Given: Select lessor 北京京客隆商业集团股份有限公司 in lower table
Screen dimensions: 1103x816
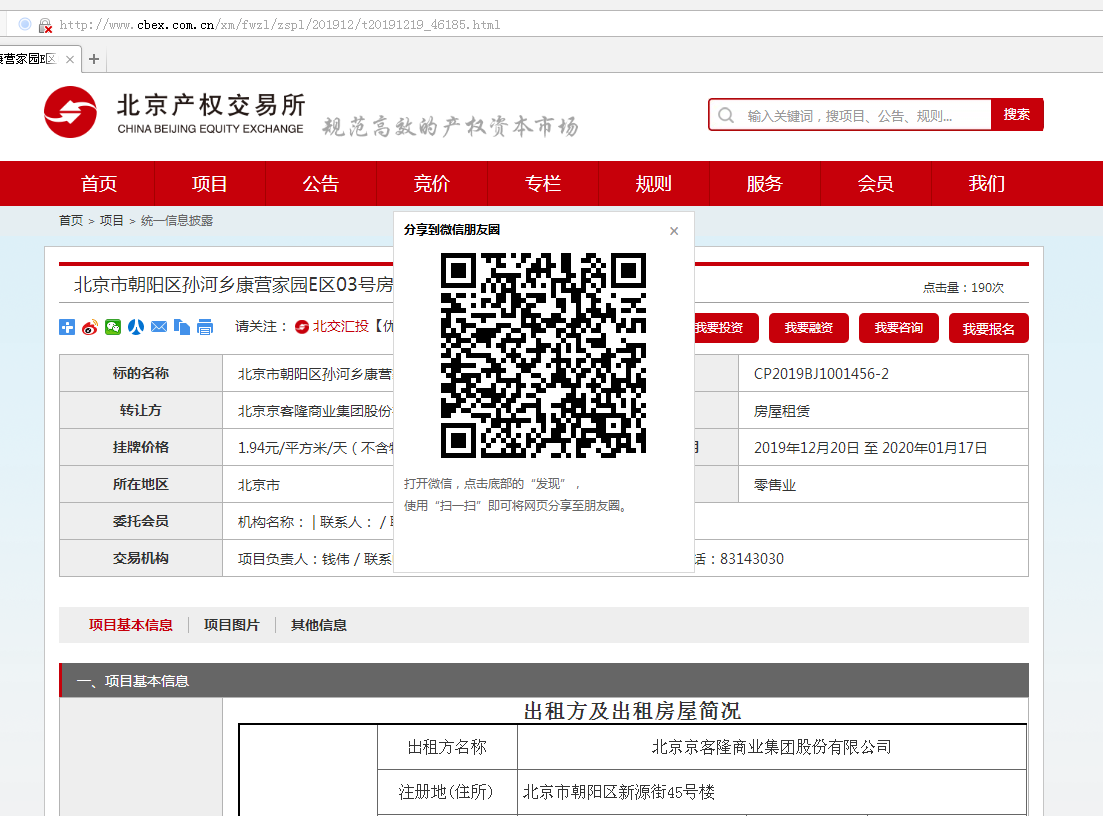Looking at the screenshot, I should click(x=772, y=747).
